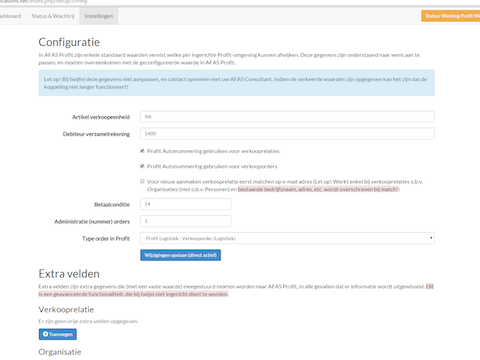Toggle Autonummering voor verkooprelaties checkbox
480x360 pixels.
tap(142, 151)
